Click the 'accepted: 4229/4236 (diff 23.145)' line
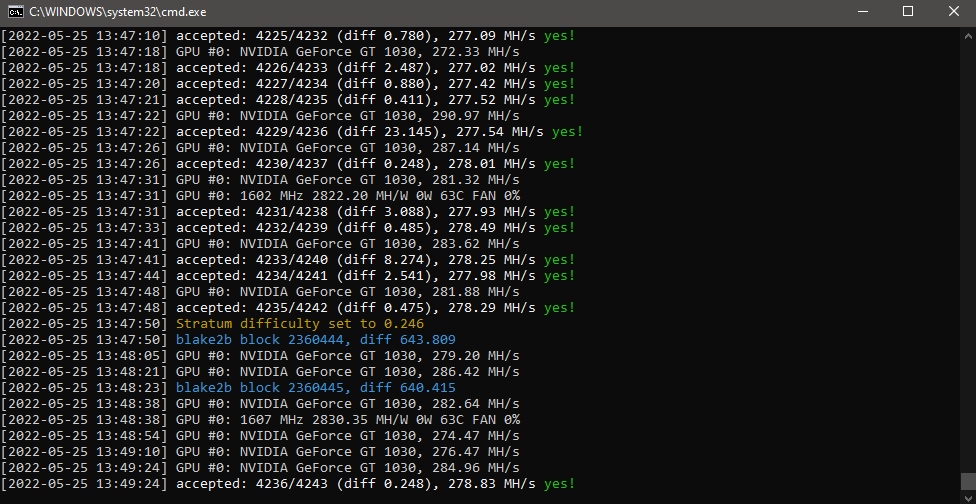This screenshot has height=504, width=976. (292, 132)
